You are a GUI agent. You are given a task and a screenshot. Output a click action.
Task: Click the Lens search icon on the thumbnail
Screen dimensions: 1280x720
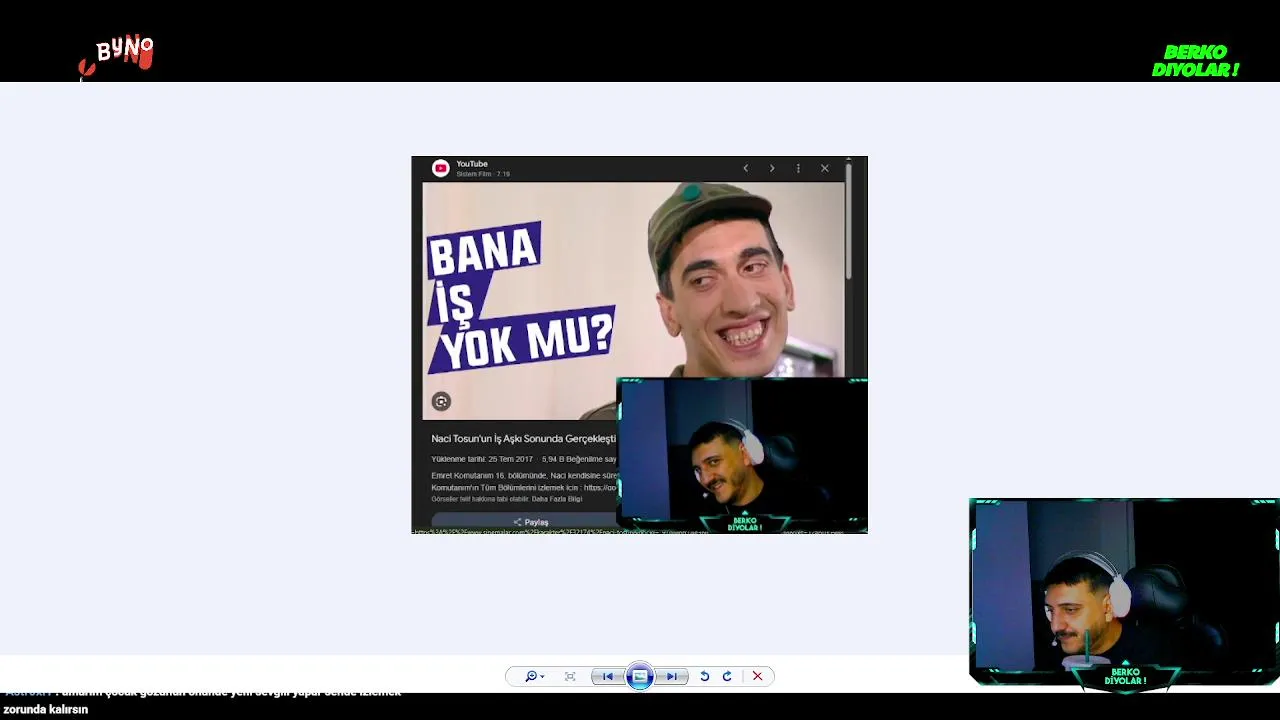pos(441,401)
